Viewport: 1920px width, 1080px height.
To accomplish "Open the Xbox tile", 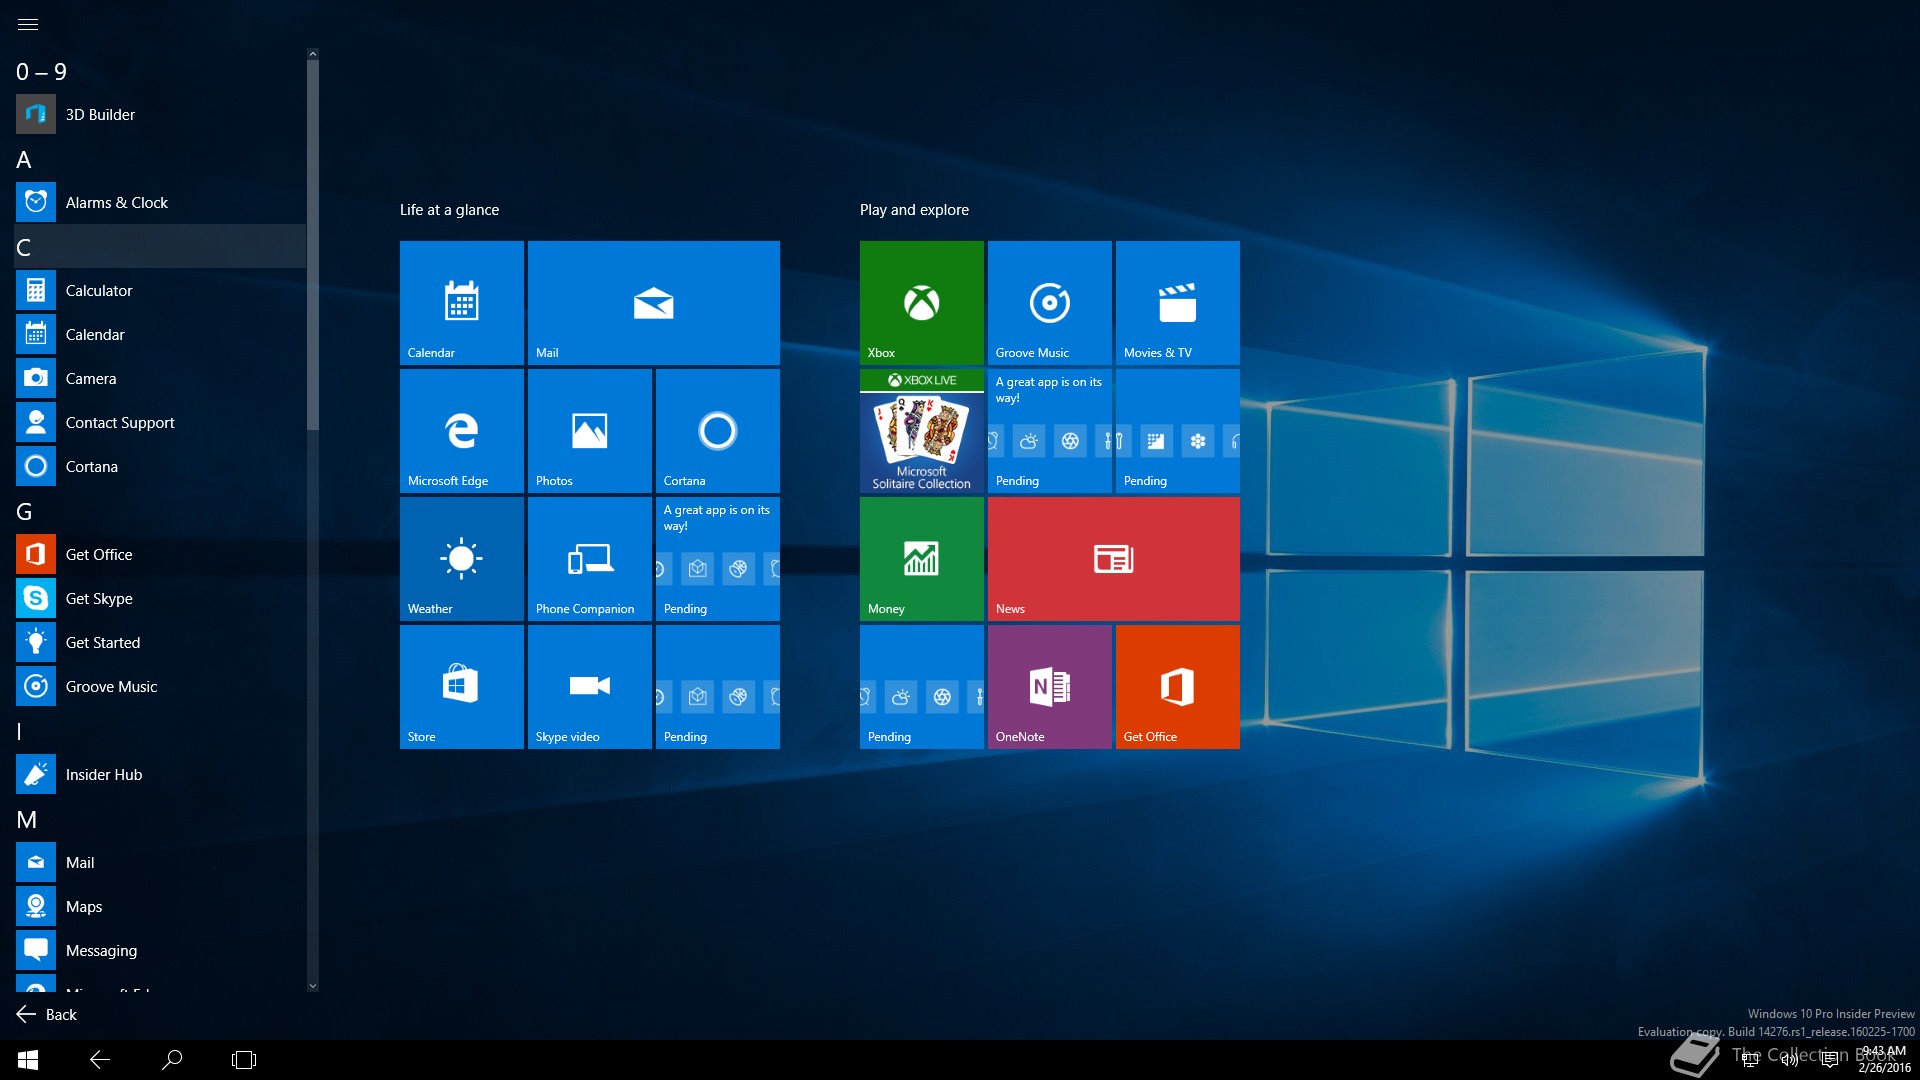I will tap(922, 303).
